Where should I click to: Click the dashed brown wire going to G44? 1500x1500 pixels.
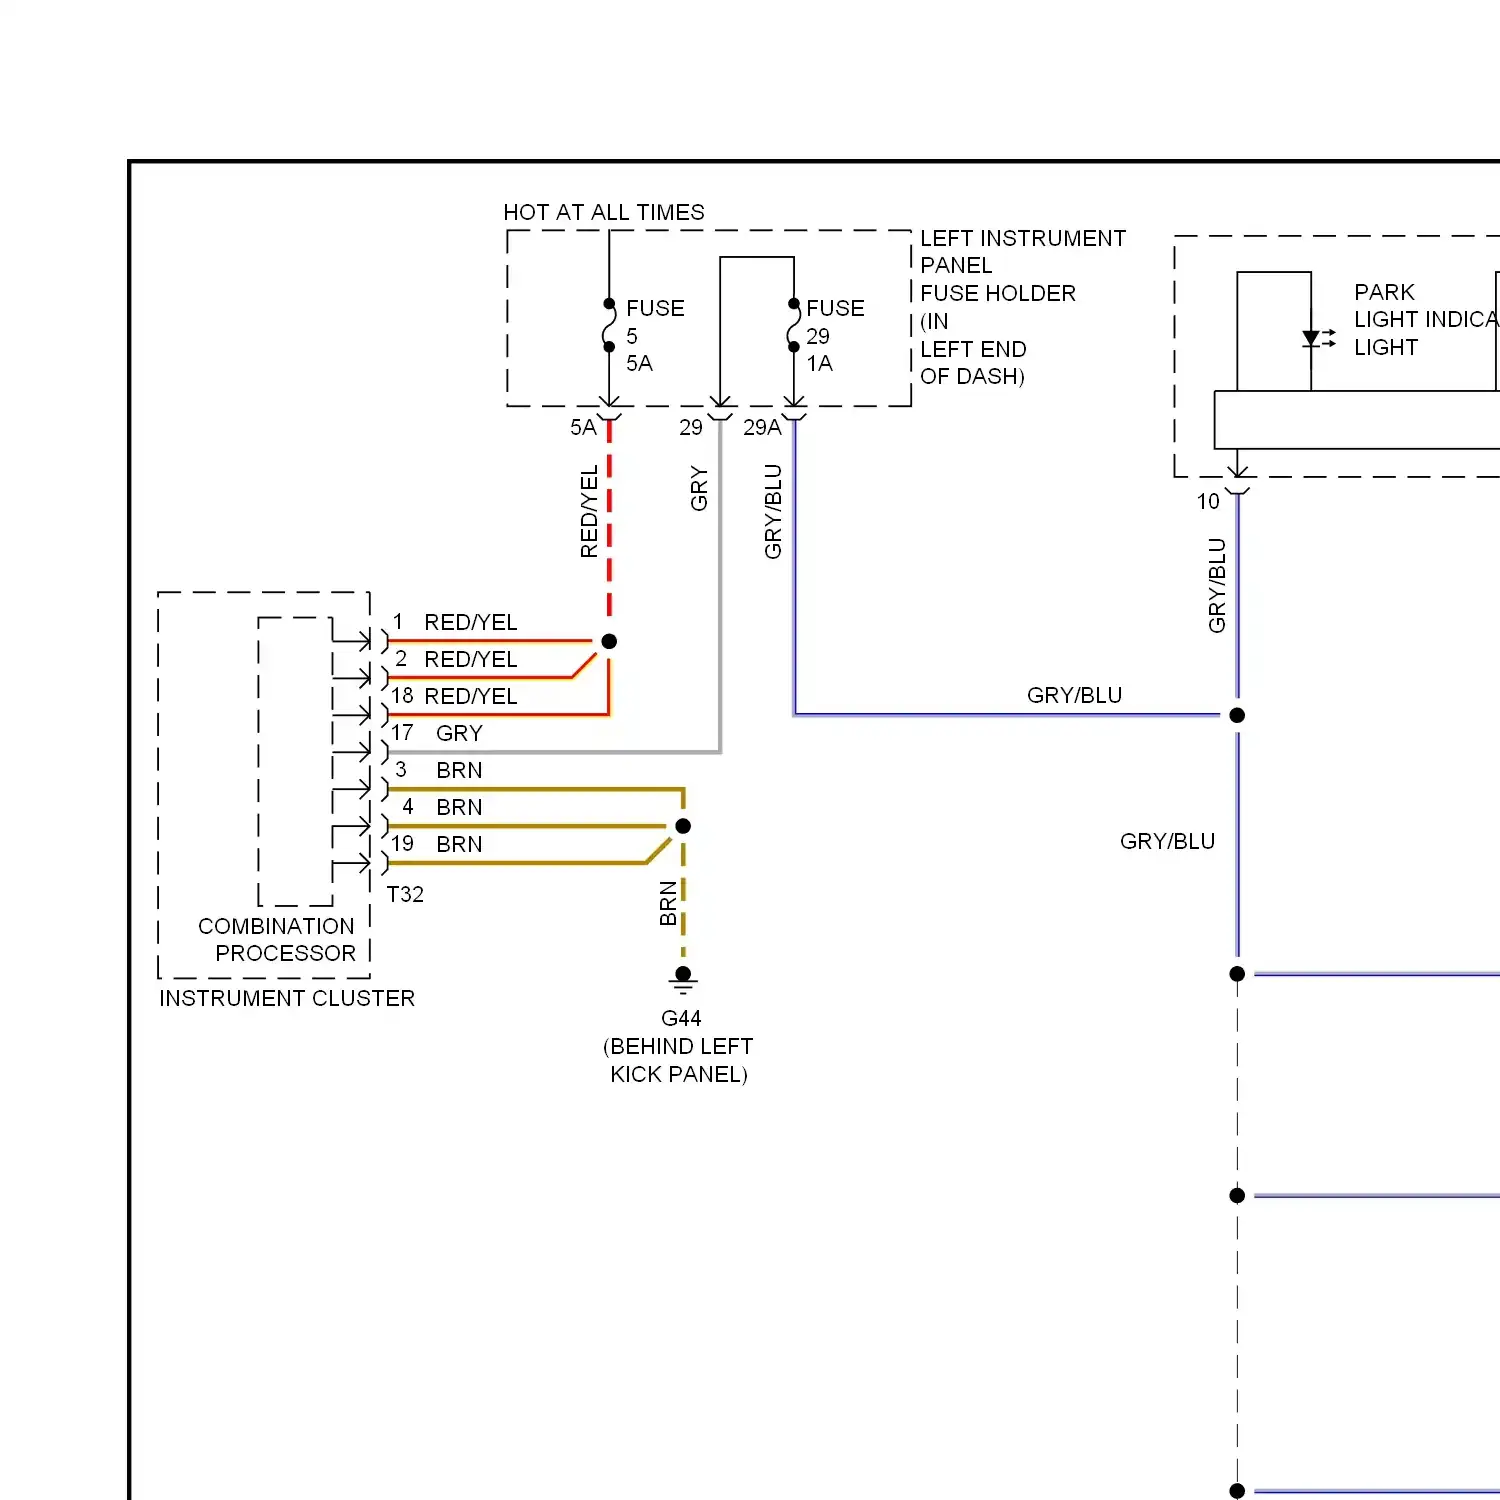pos(683,900)
